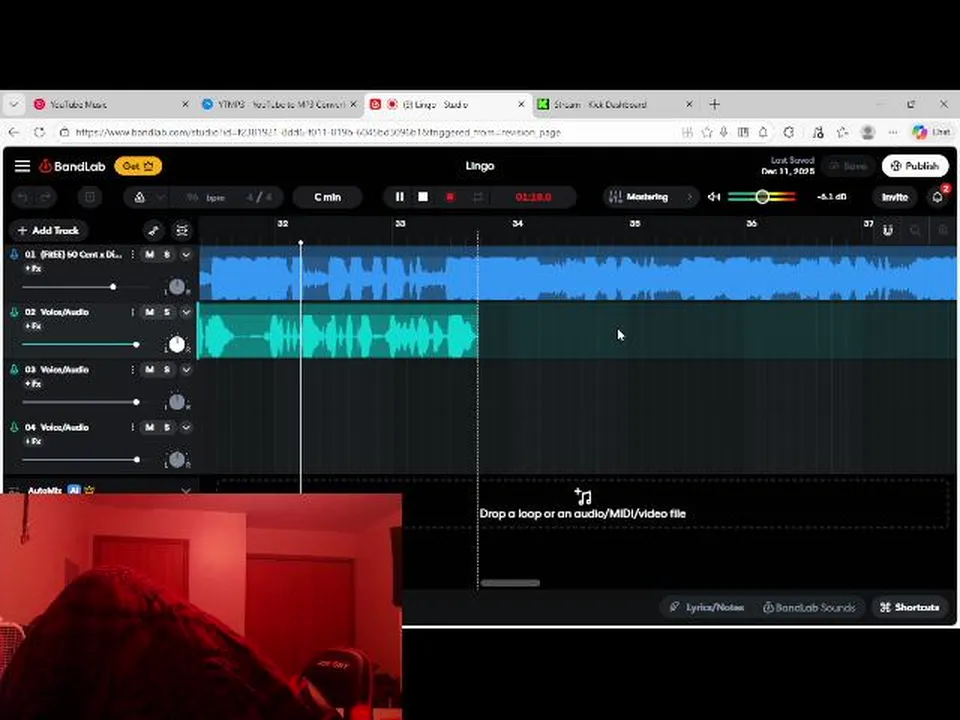
Task: Click track 01 volume slider handle
Action: pos(113,287)
